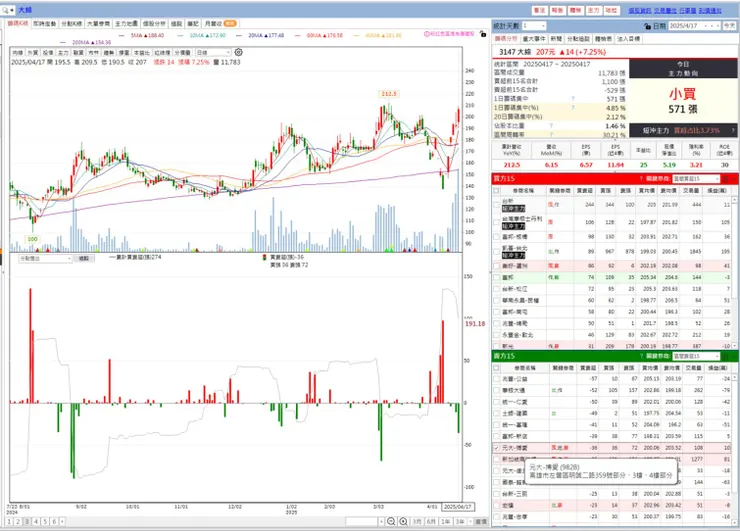This screenshot has height=531, width=740.
Task: Click the 重置 reset button below chart
Action: 480,522
